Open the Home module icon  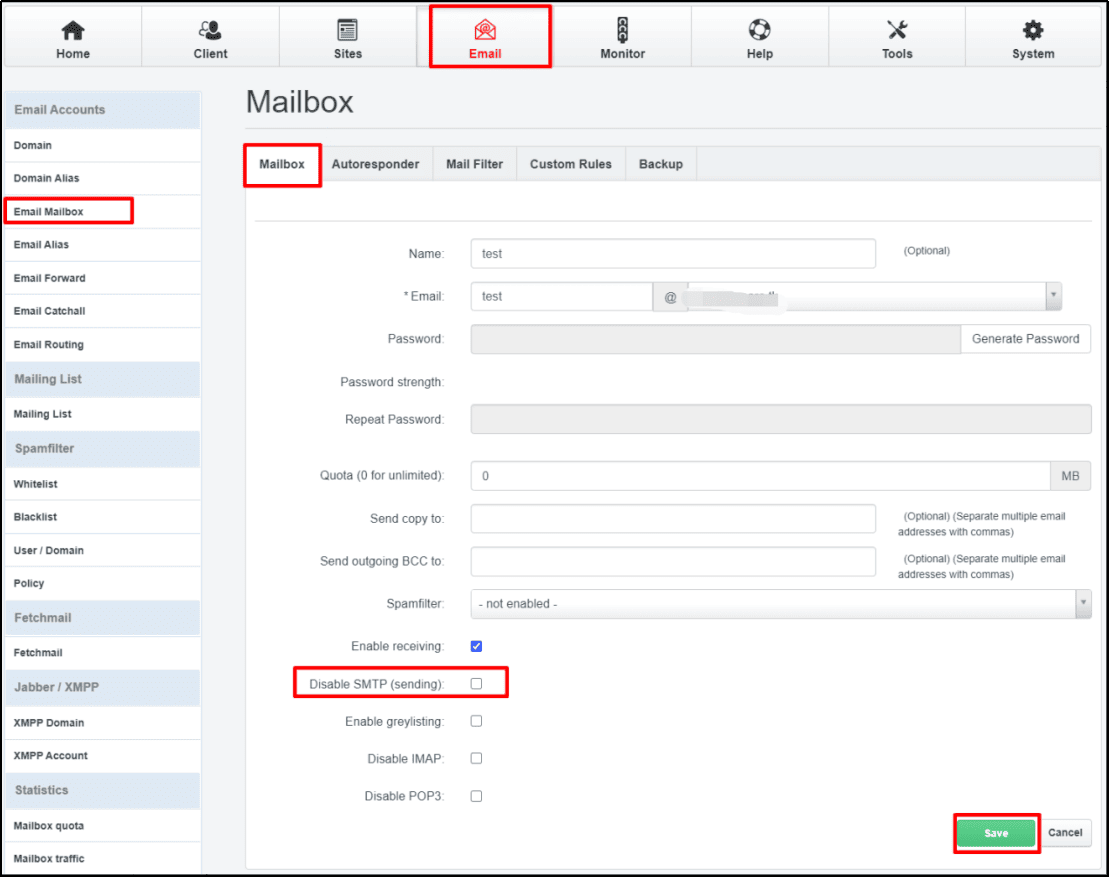pyautogui.click(x=73, y=30)
